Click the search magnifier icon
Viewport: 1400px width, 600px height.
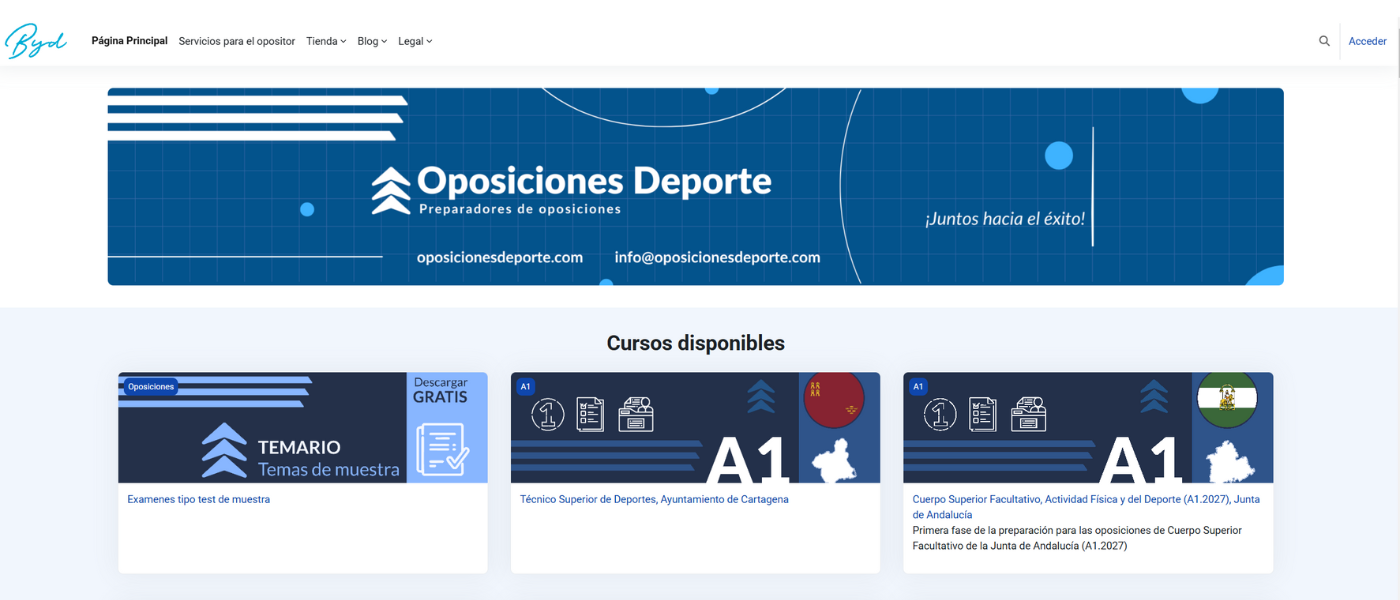(x=1324, y=41)
